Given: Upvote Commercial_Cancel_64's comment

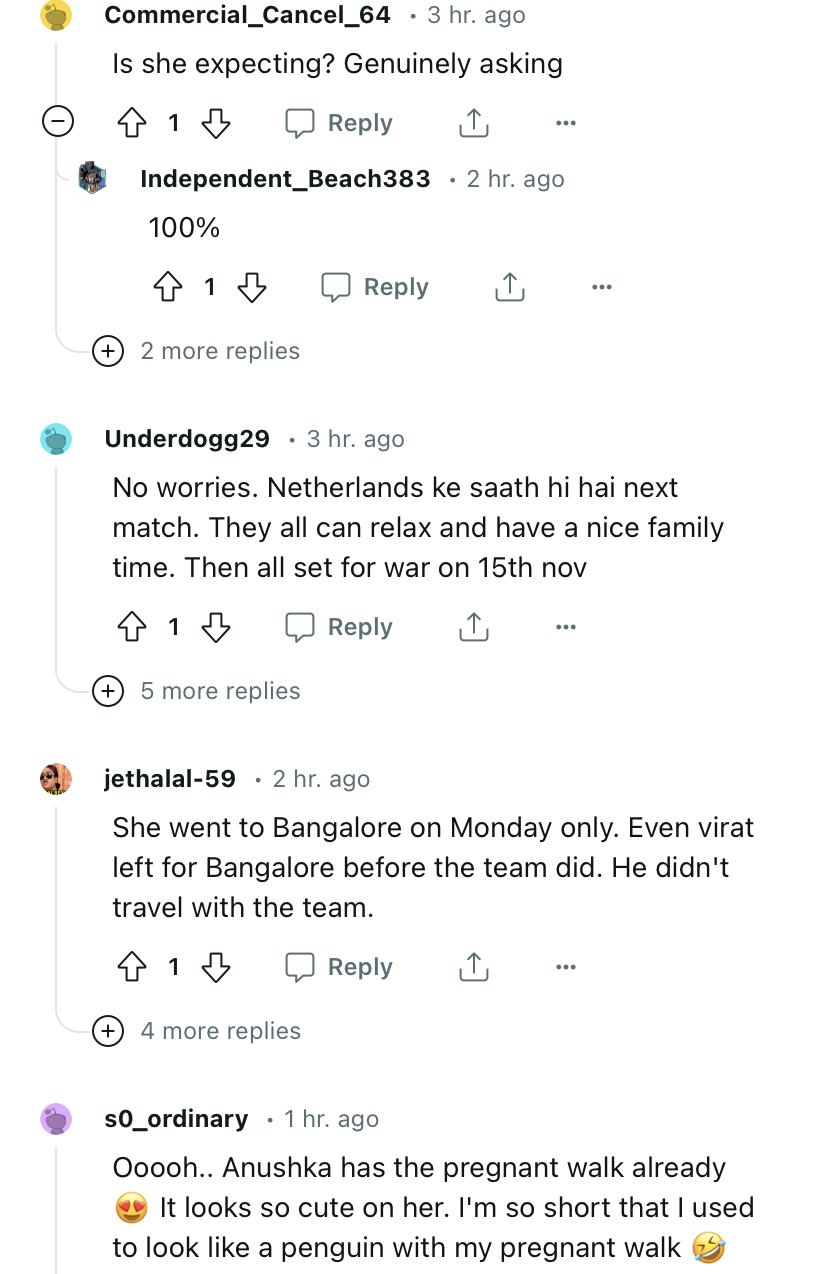Looking at the screenshot, I should [132, 123].
